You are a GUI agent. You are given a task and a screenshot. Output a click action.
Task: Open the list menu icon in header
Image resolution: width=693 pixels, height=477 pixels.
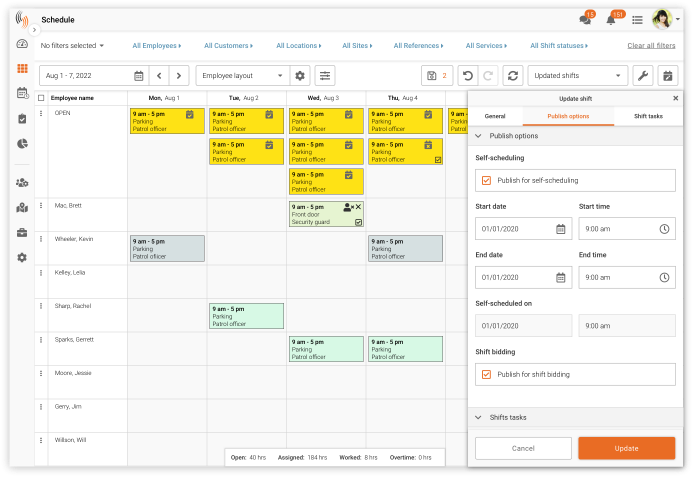pyautogui.click(x=637, y=20)
